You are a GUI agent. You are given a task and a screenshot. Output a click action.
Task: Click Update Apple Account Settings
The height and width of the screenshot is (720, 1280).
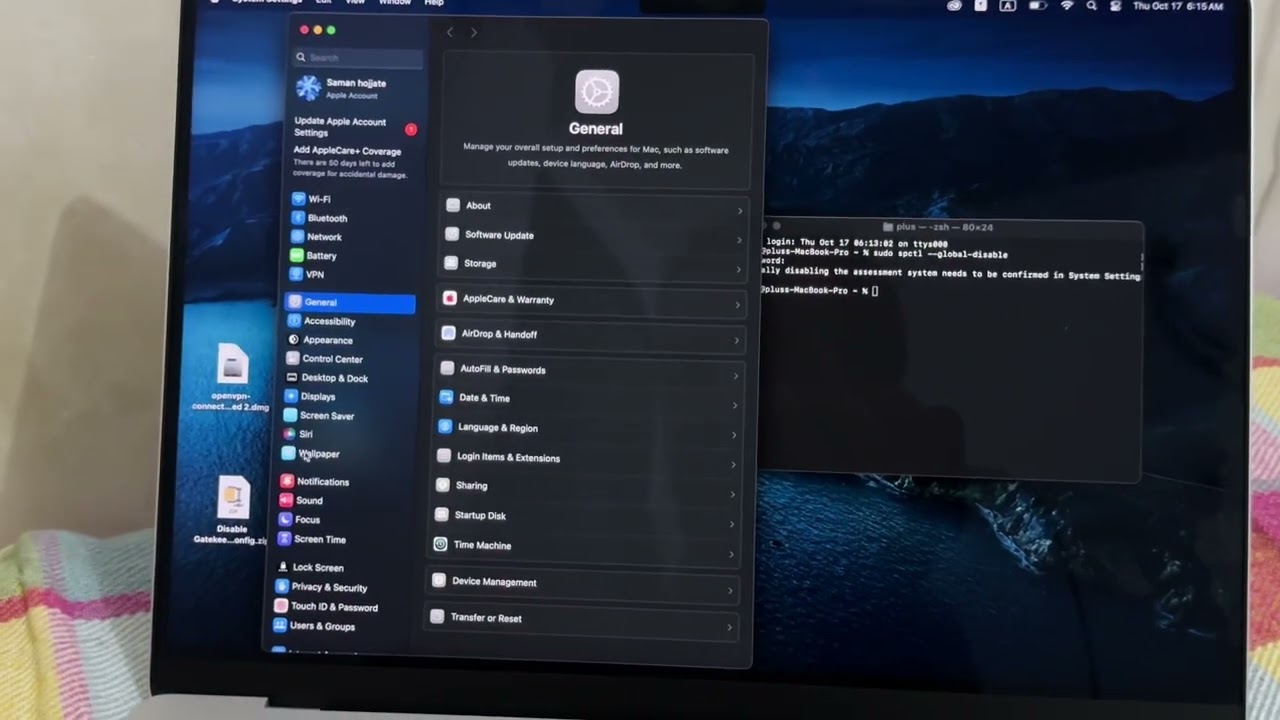pyautogui.click(x=354, y=127)
